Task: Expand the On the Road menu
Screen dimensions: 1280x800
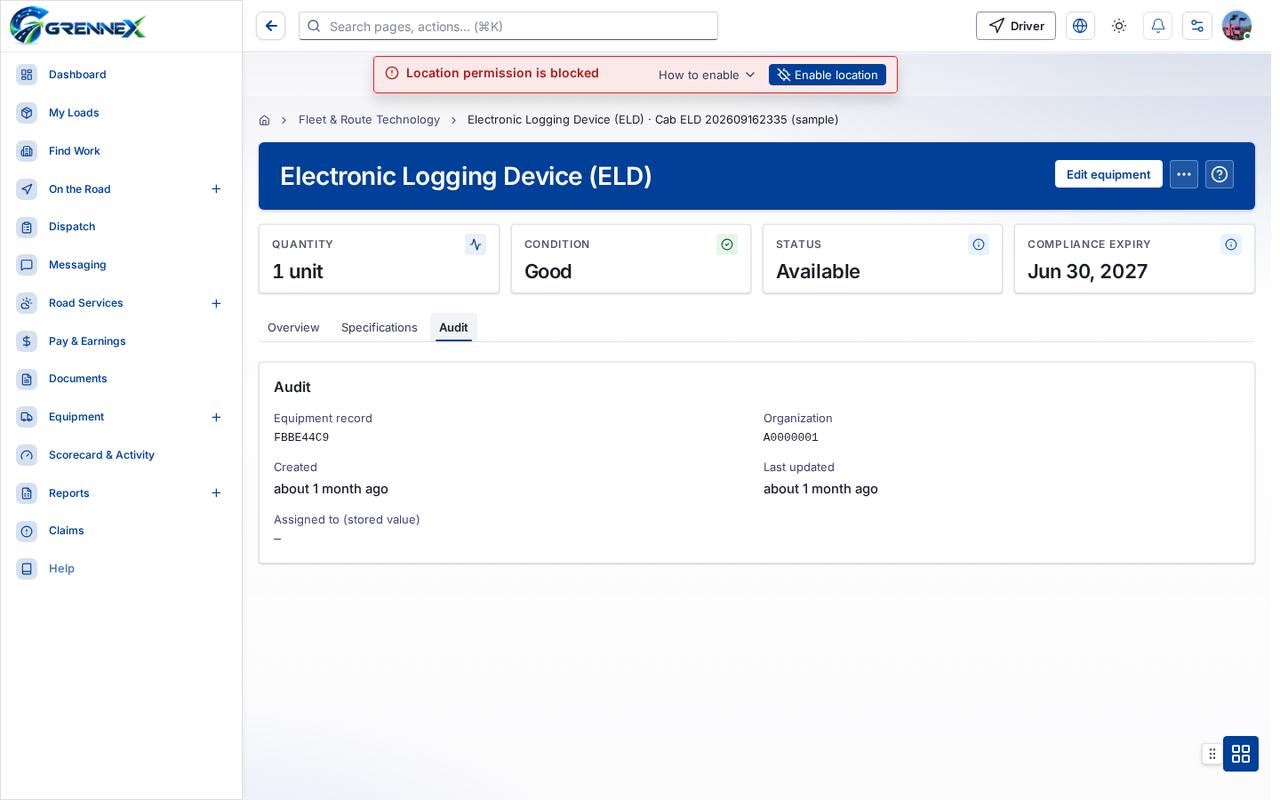Action: (x=216, y=189)
